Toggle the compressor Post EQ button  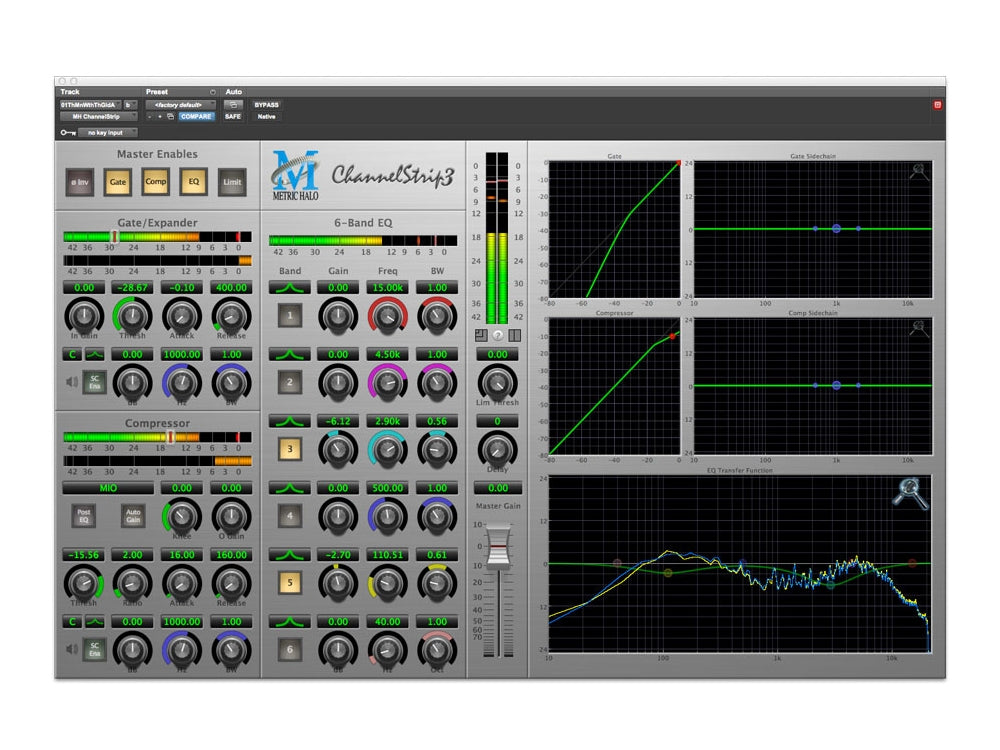(x=84, y=516)
